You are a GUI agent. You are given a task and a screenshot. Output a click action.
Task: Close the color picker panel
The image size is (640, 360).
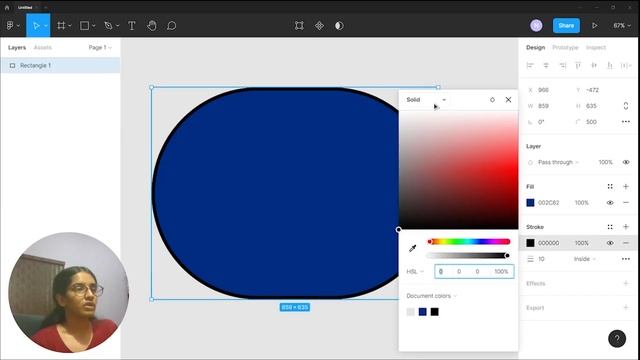click(508, 100)
